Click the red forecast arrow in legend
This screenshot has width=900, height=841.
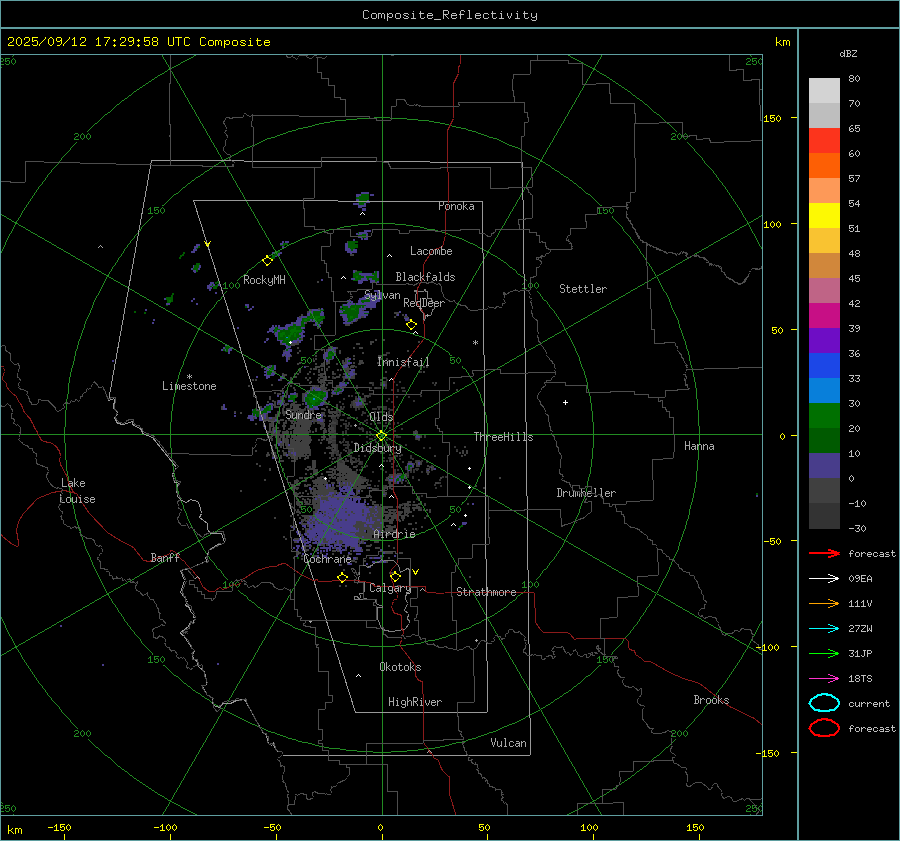pos(824,553)
